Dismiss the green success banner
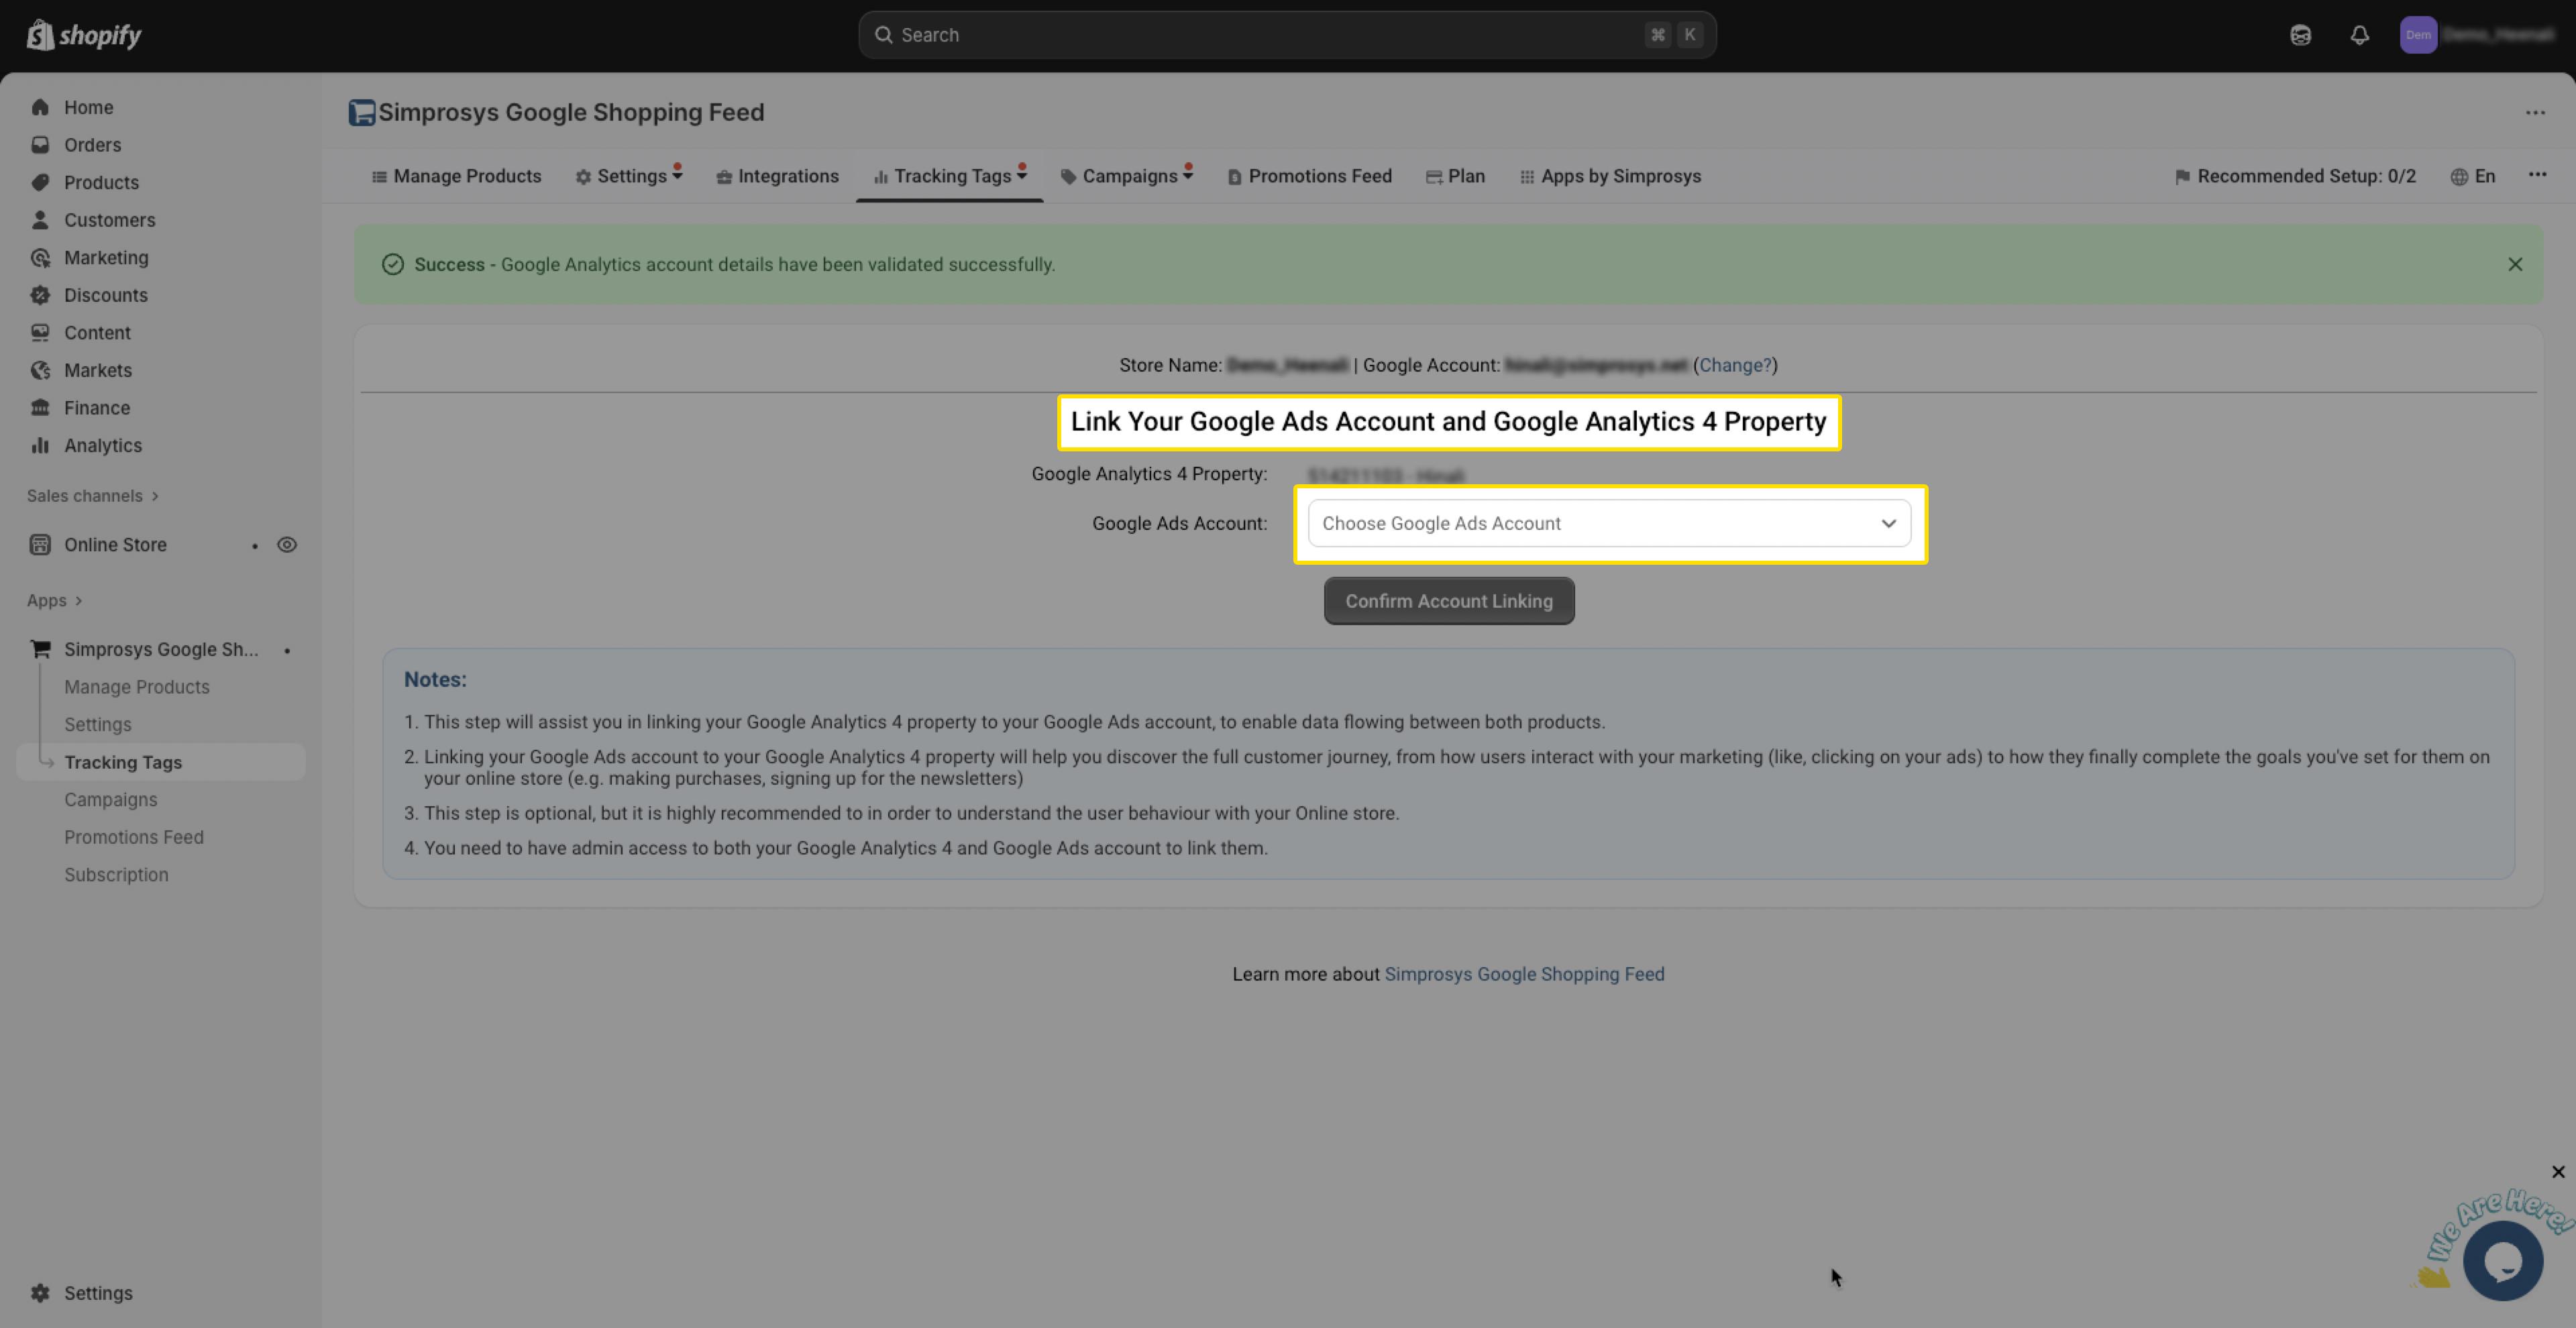This screenshot has width=2576, height=1328. 2514,265
